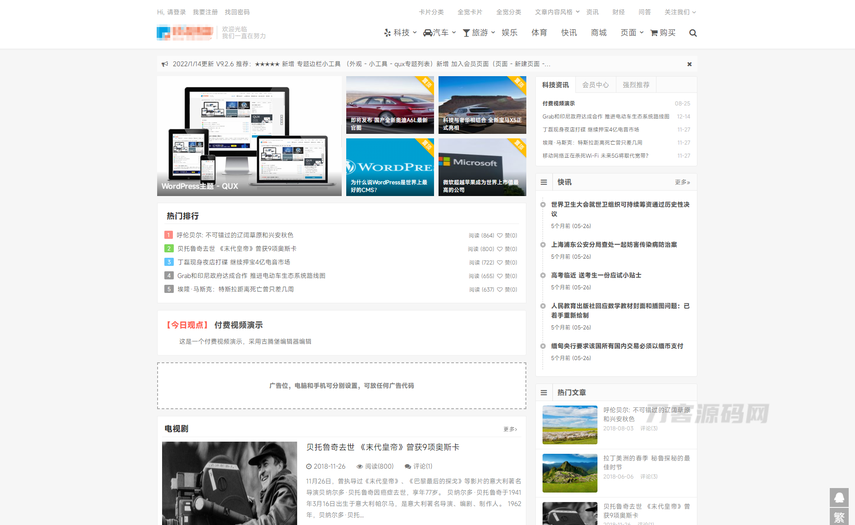Like the first ranked article with heart icon
Screen dimensions: 855x525
(x=501, y=235)
